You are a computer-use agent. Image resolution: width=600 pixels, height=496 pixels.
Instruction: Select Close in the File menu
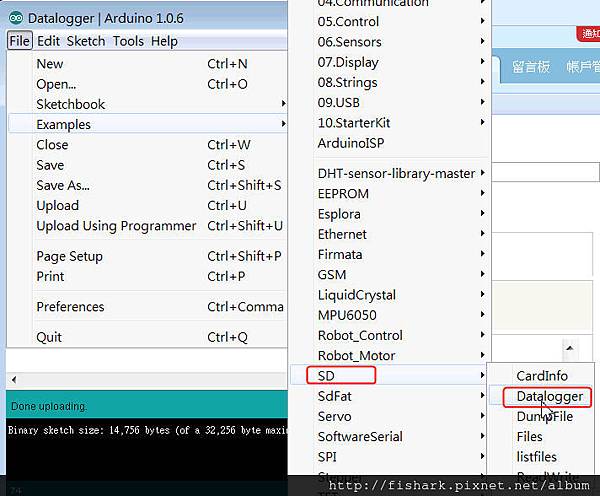pyautogui.click(x=147, y=145)
